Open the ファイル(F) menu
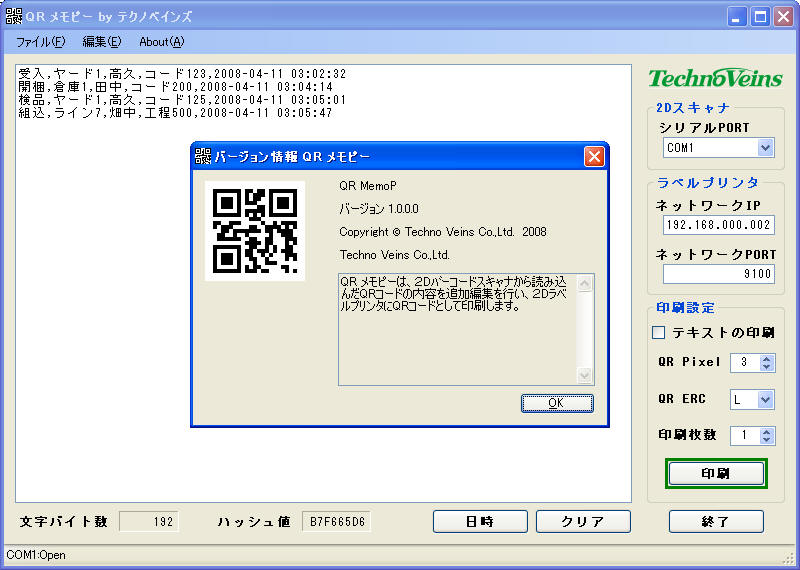The width and height of the screenshot is (800, 570). click(x=40, y=42)
